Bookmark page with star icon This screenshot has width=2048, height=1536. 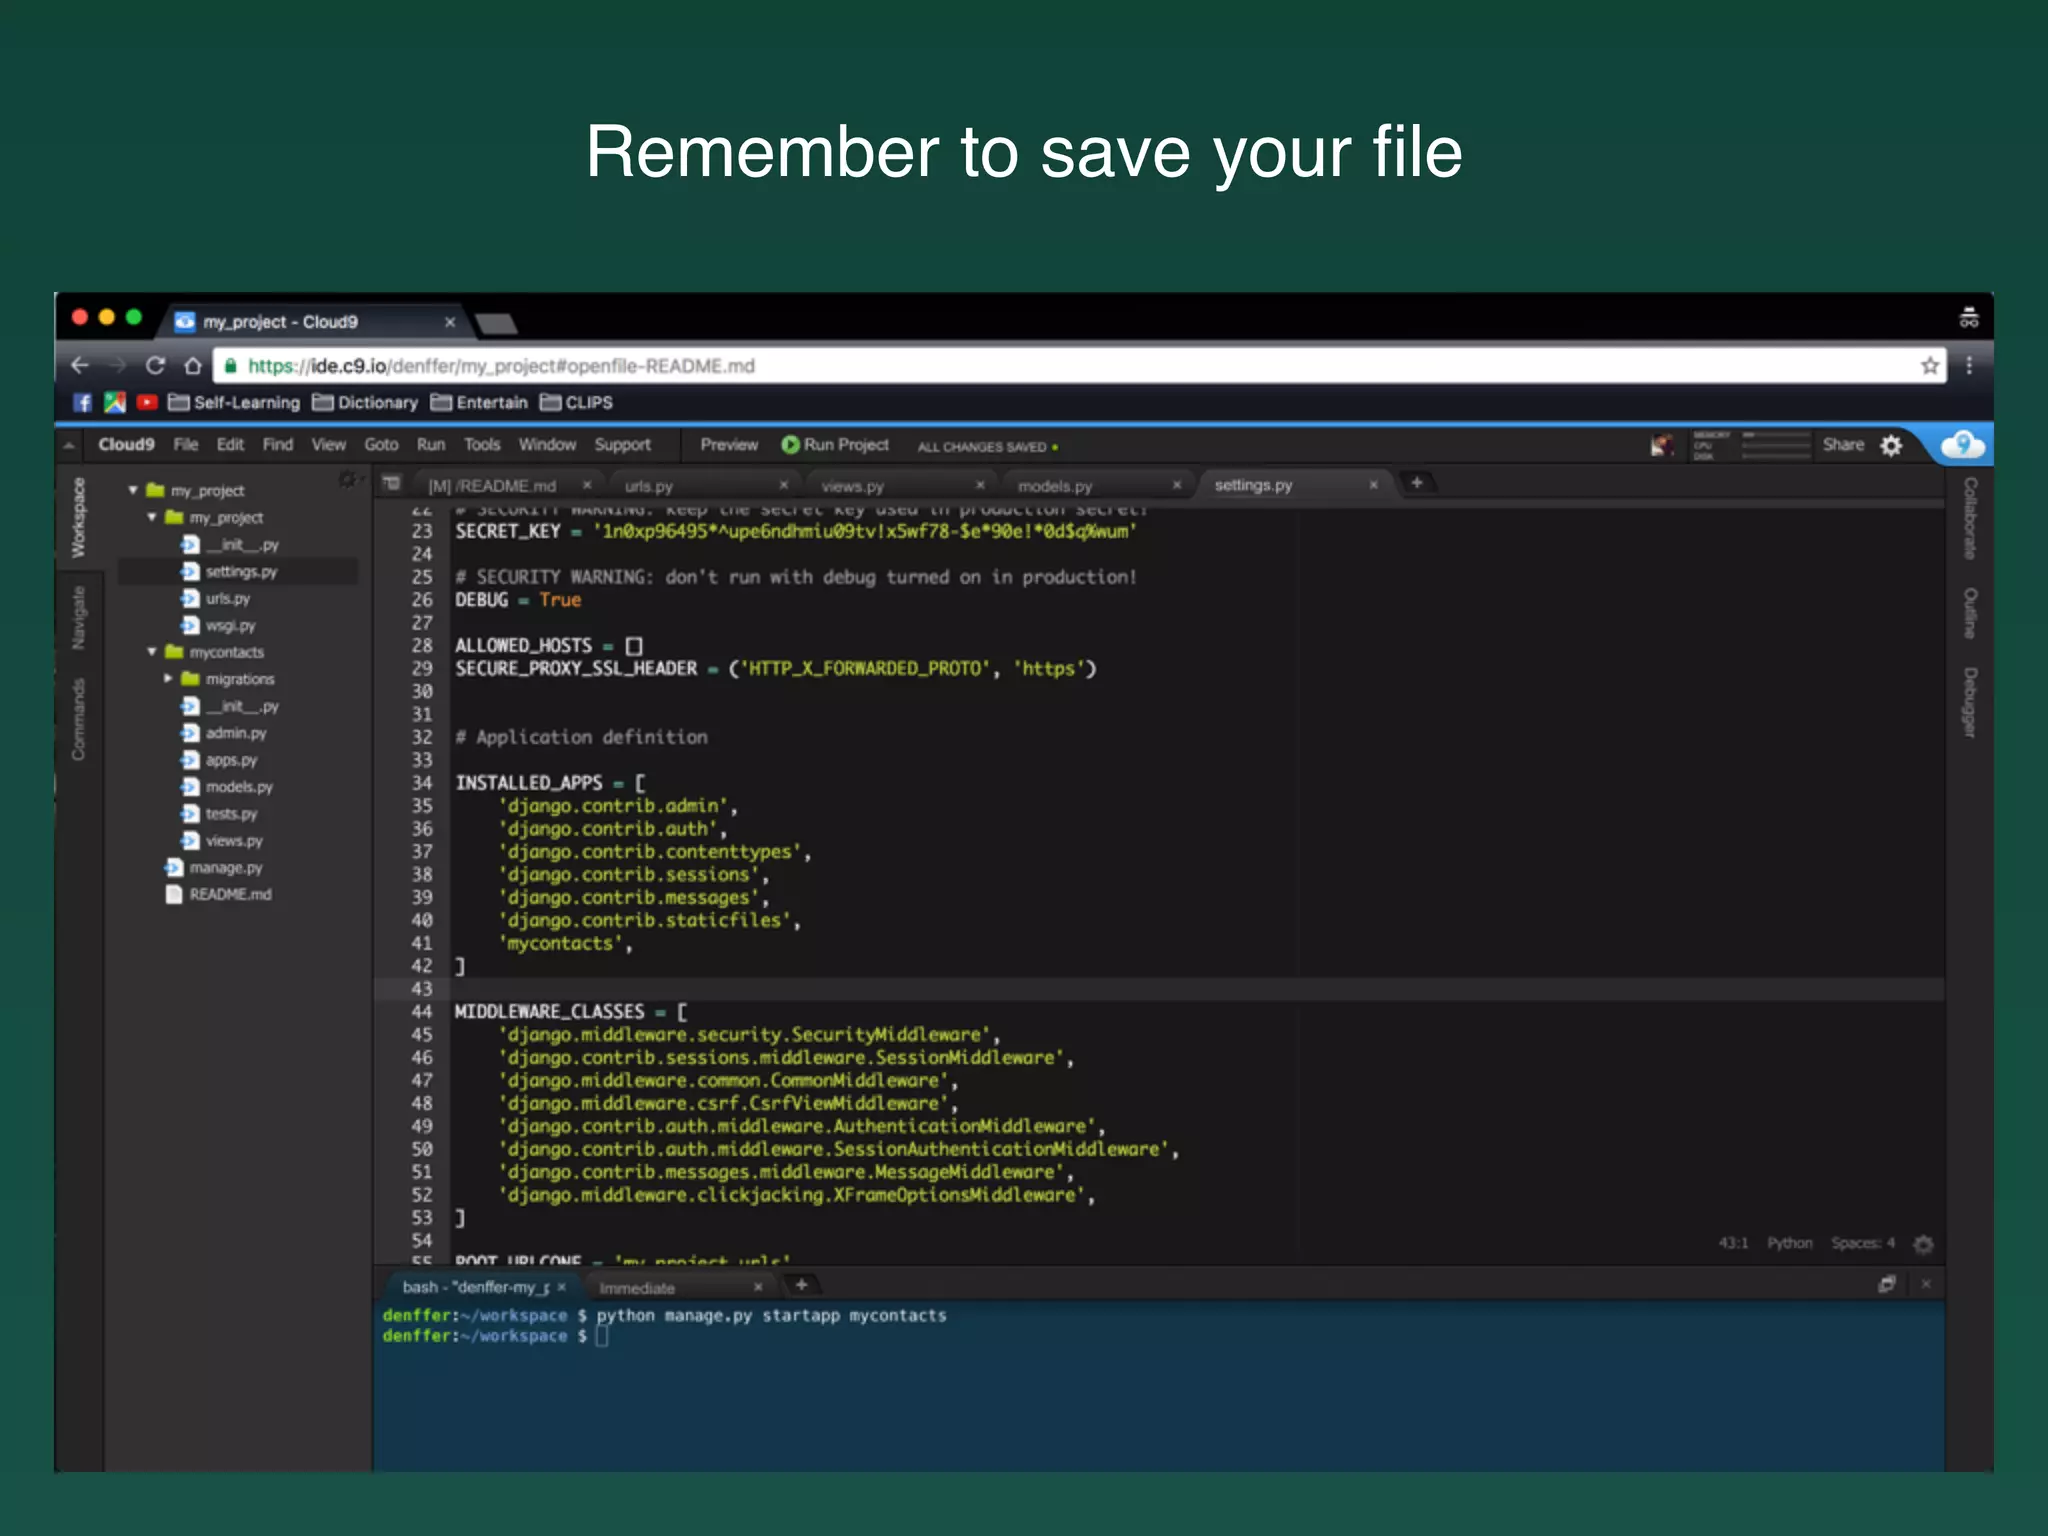coord(1929,366)
